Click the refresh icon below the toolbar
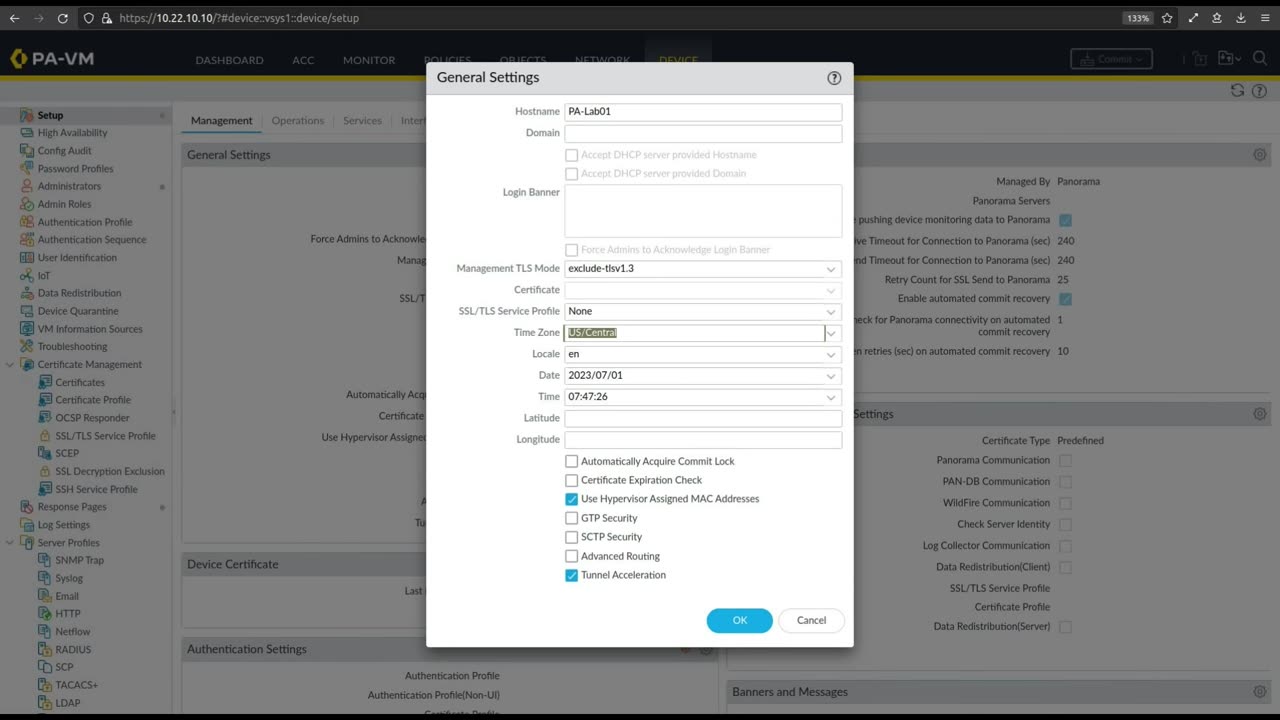This screenshot has height=720, width=1280. tap(1237, 90)
